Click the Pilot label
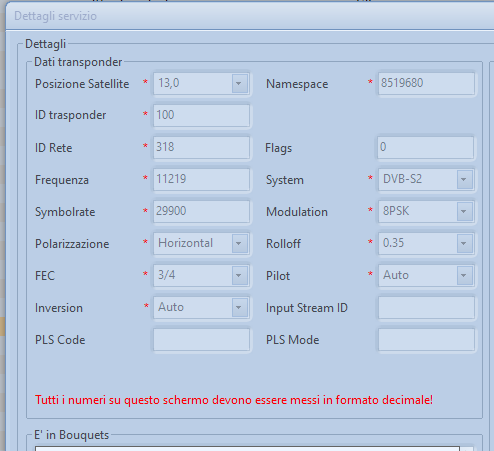This screenshot has height=451, width=494. click(278, 276)
